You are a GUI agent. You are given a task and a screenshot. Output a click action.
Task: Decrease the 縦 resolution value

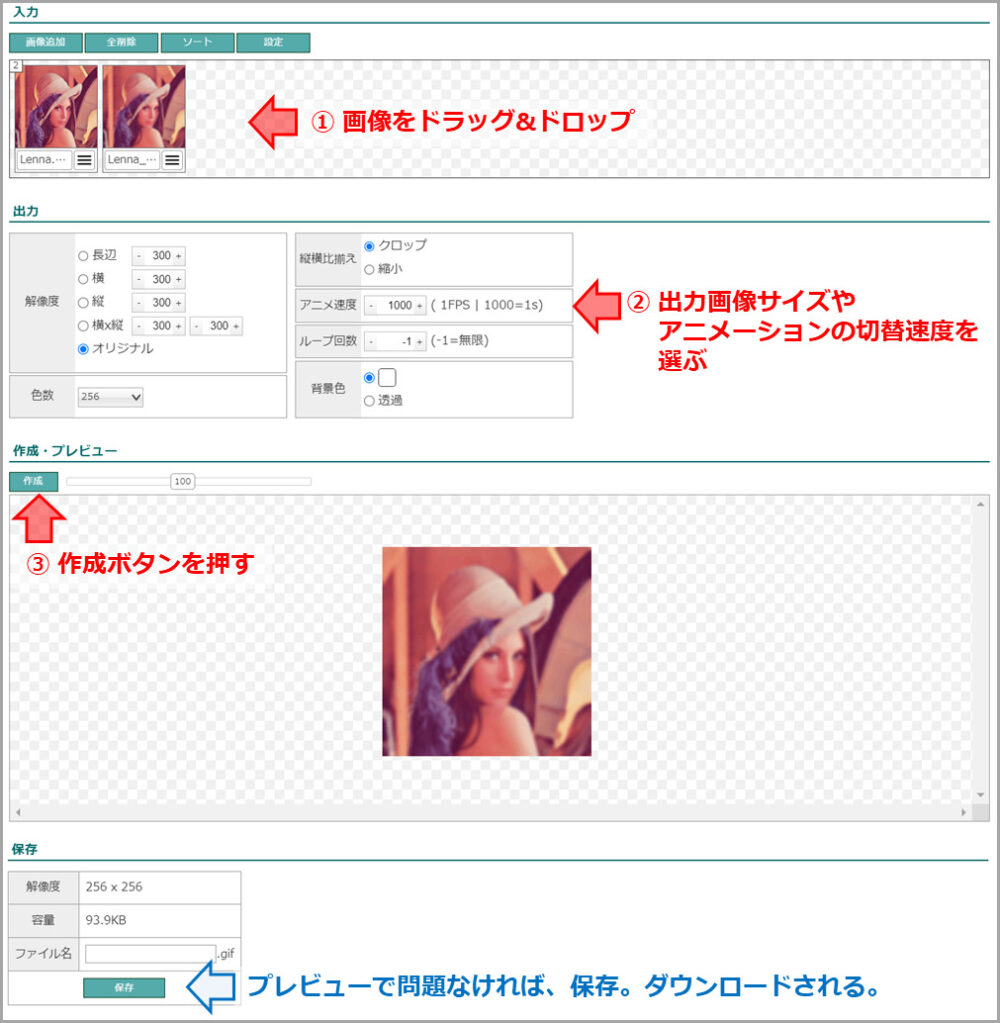139,303
